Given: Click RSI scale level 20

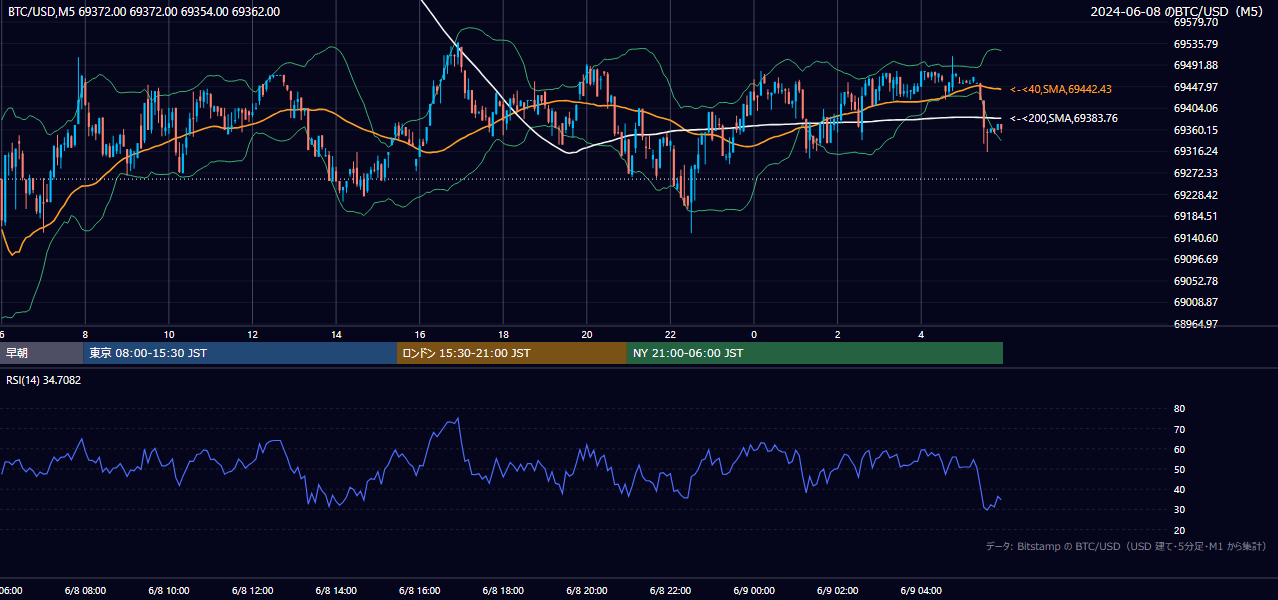Looking at the screenshot, I should (1180, 530).
